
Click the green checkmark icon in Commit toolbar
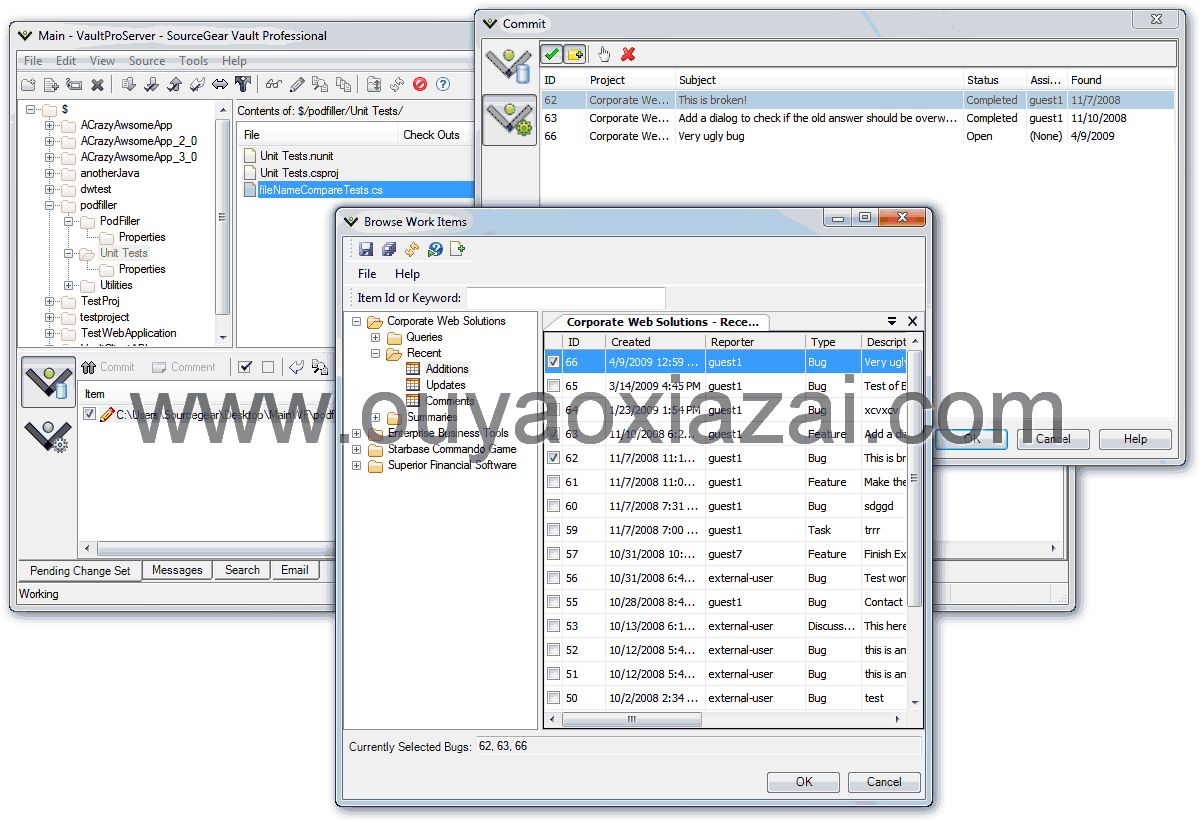[x=551, y=54]
